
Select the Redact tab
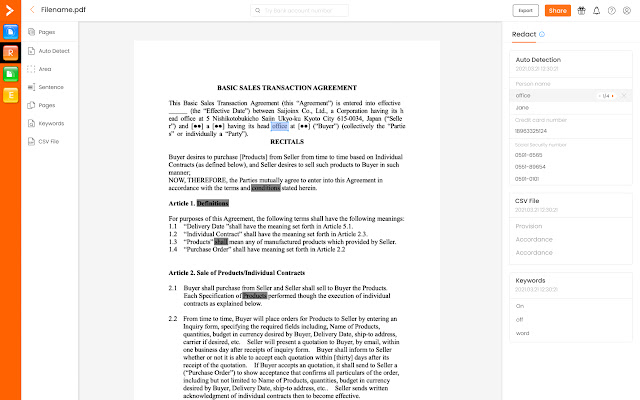(524, 34)
